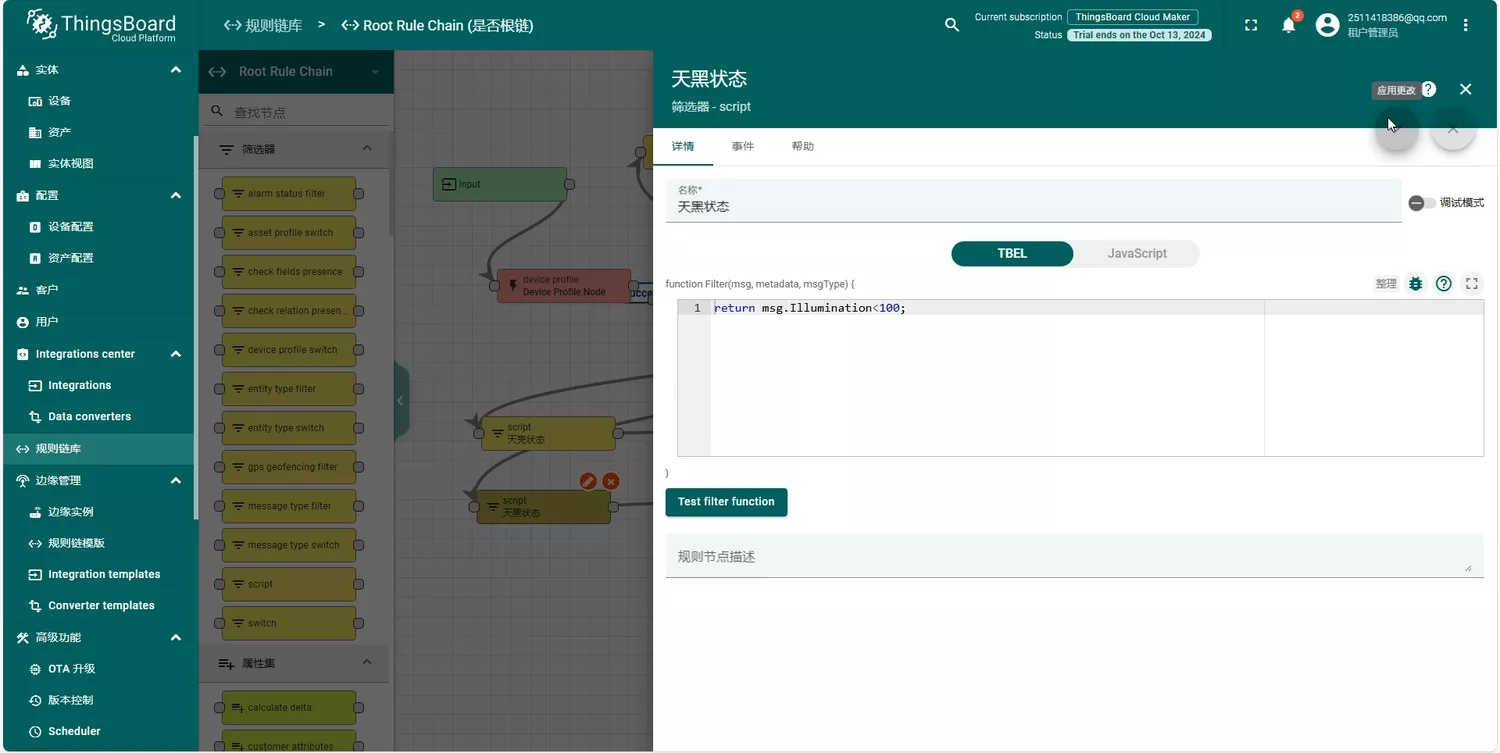Switch to the 事件 tab
This screenshot has width=1500, height=753.
[x=742, y=146]
